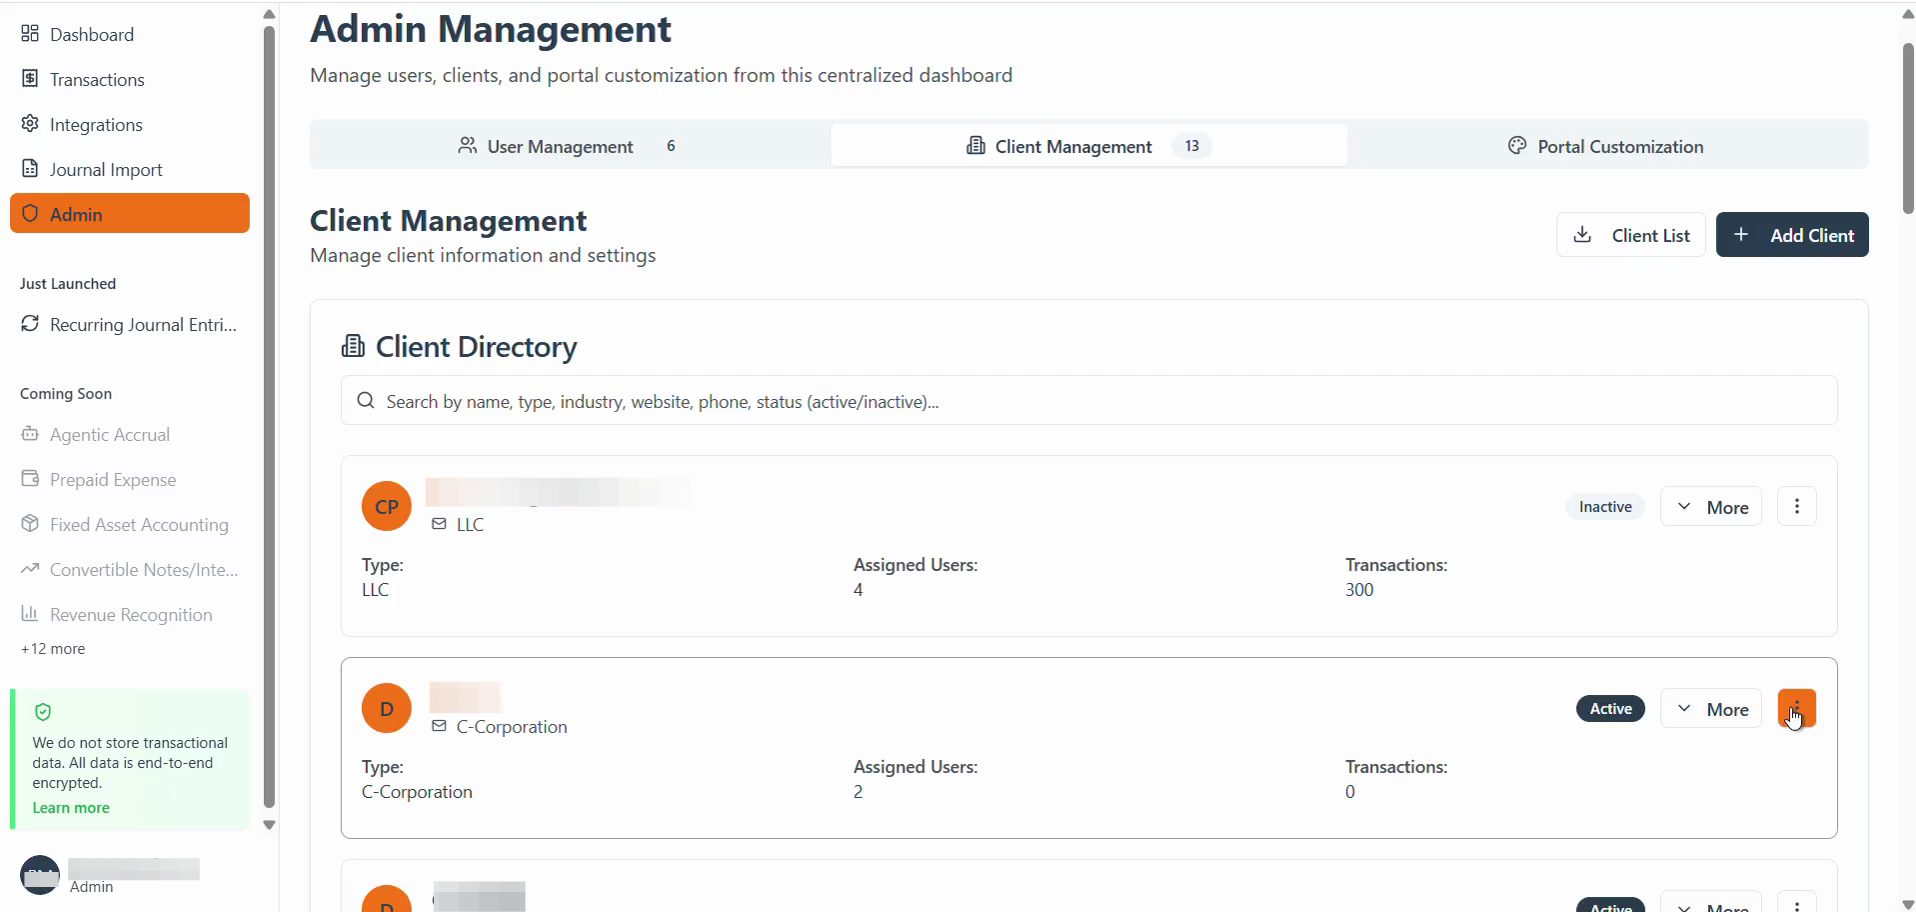The image size is (1916, 912).
Task: Open Recurring Journal Entries feature
Action: [x=130, y=325]
